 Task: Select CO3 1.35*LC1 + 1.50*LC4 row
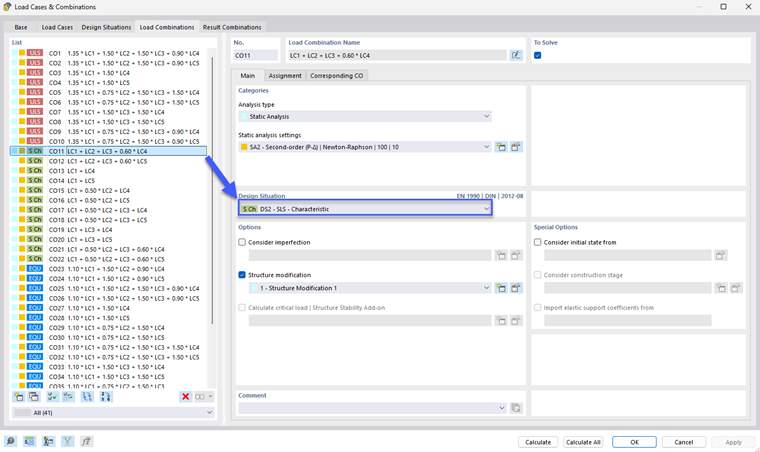pyautogui.click(x=109, y=73)
